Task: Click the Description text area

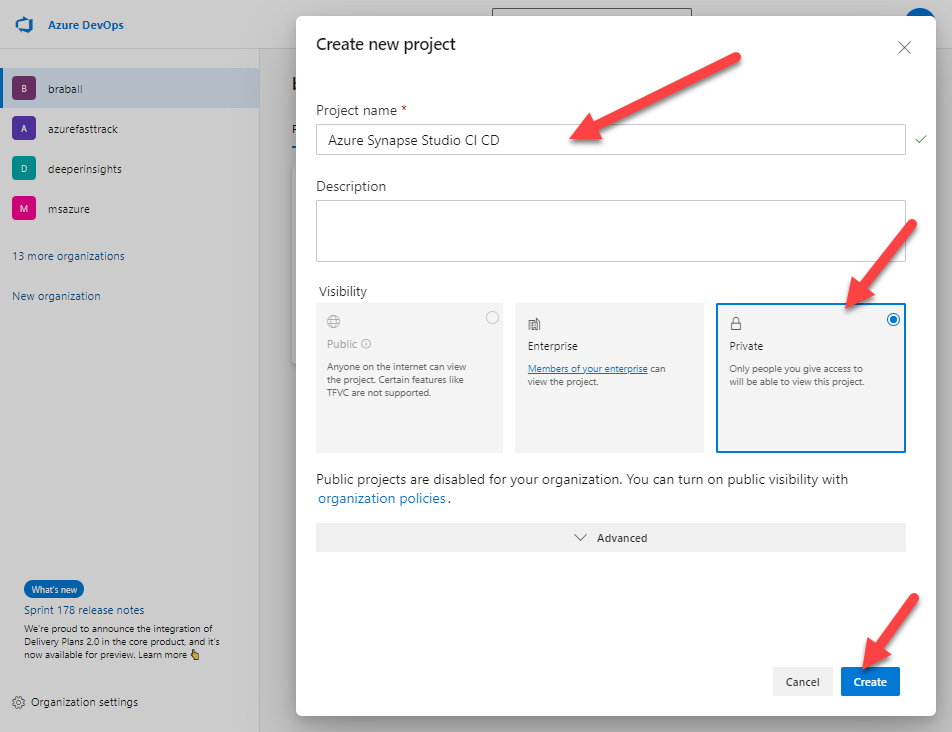Action: coord(610,231)
